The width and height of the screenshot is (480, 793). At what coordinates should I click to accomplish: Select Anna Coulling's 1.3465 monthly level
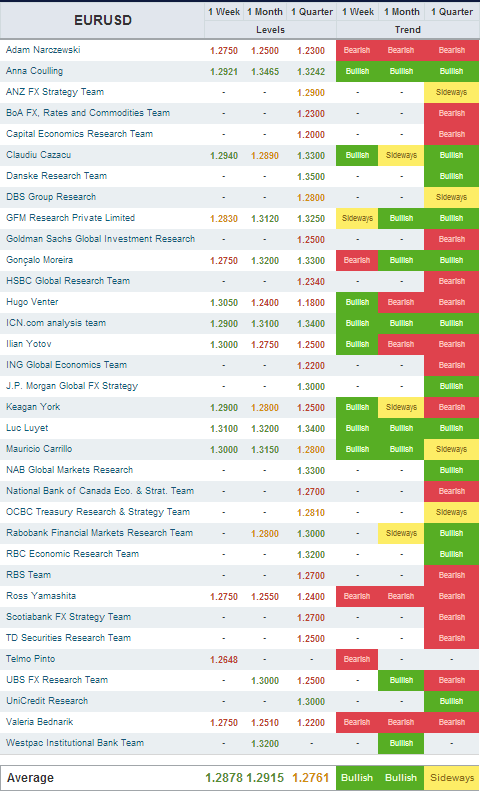265,72
